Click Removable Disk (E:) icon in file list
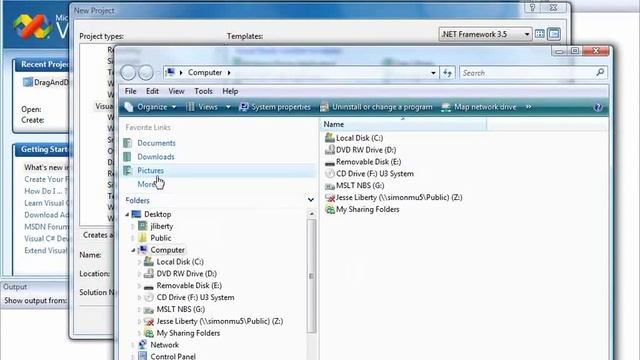Screen dimensions: 640x360 tap(329, 162)
